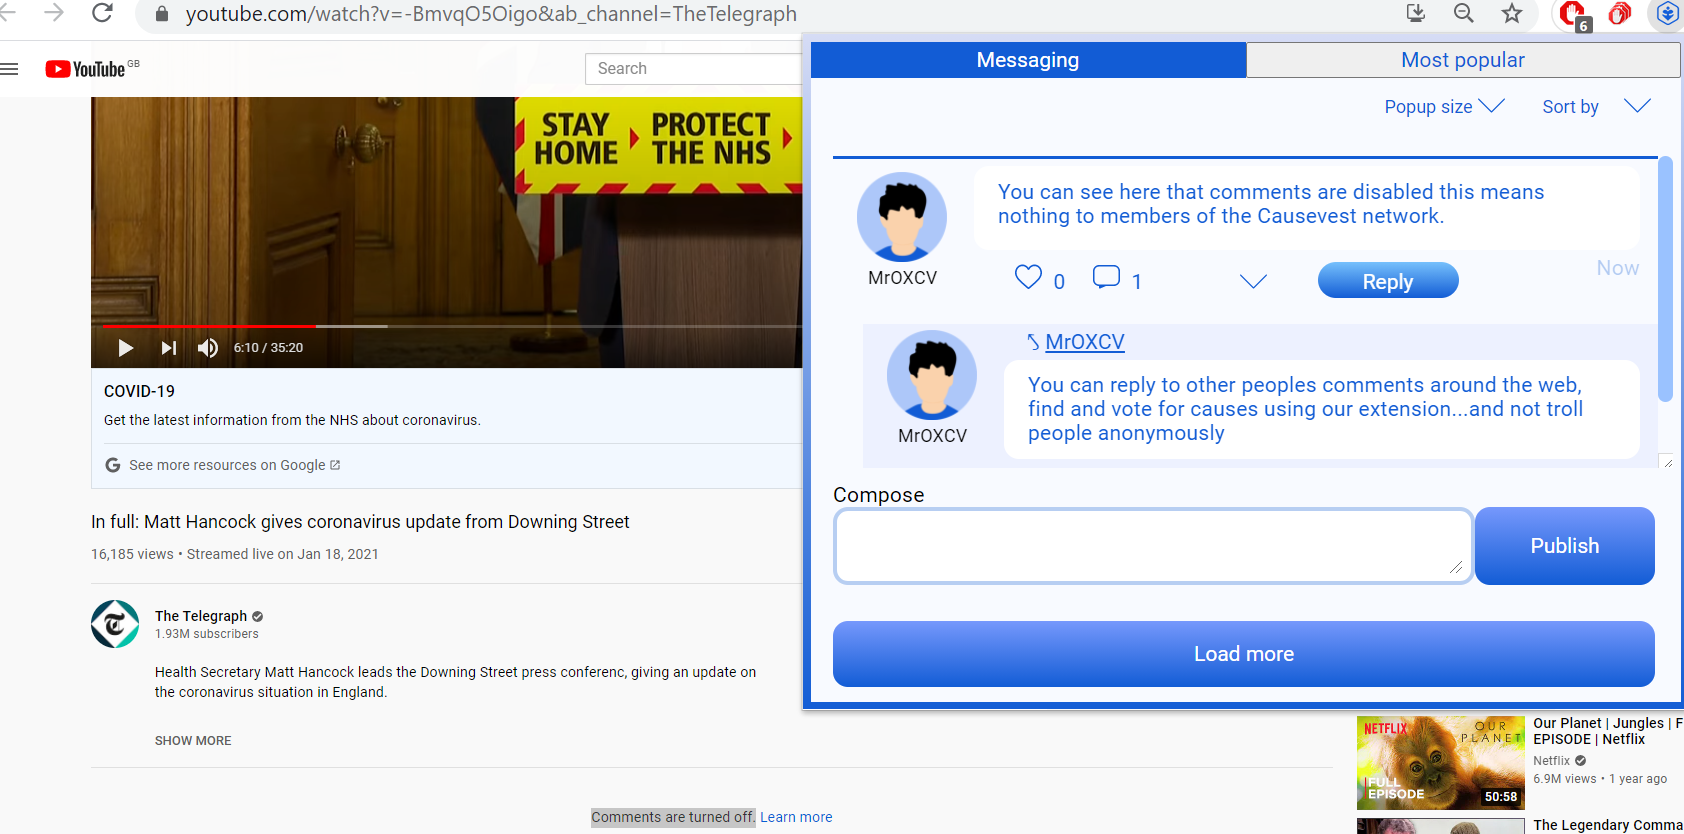Publish the composed message
Screen dimensions: 1684x834
(1565, 546)
